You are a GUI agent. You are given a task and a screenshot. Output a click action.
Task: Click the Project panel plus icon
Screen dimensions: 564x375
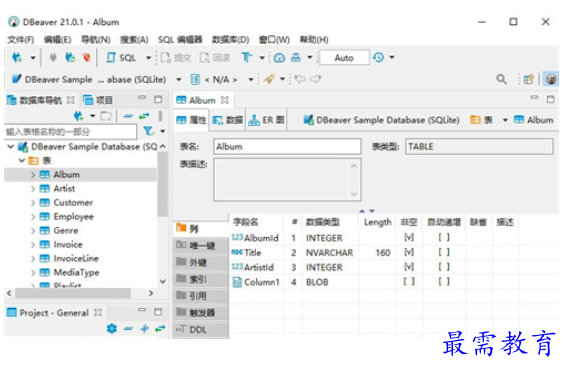pos(145,328)
